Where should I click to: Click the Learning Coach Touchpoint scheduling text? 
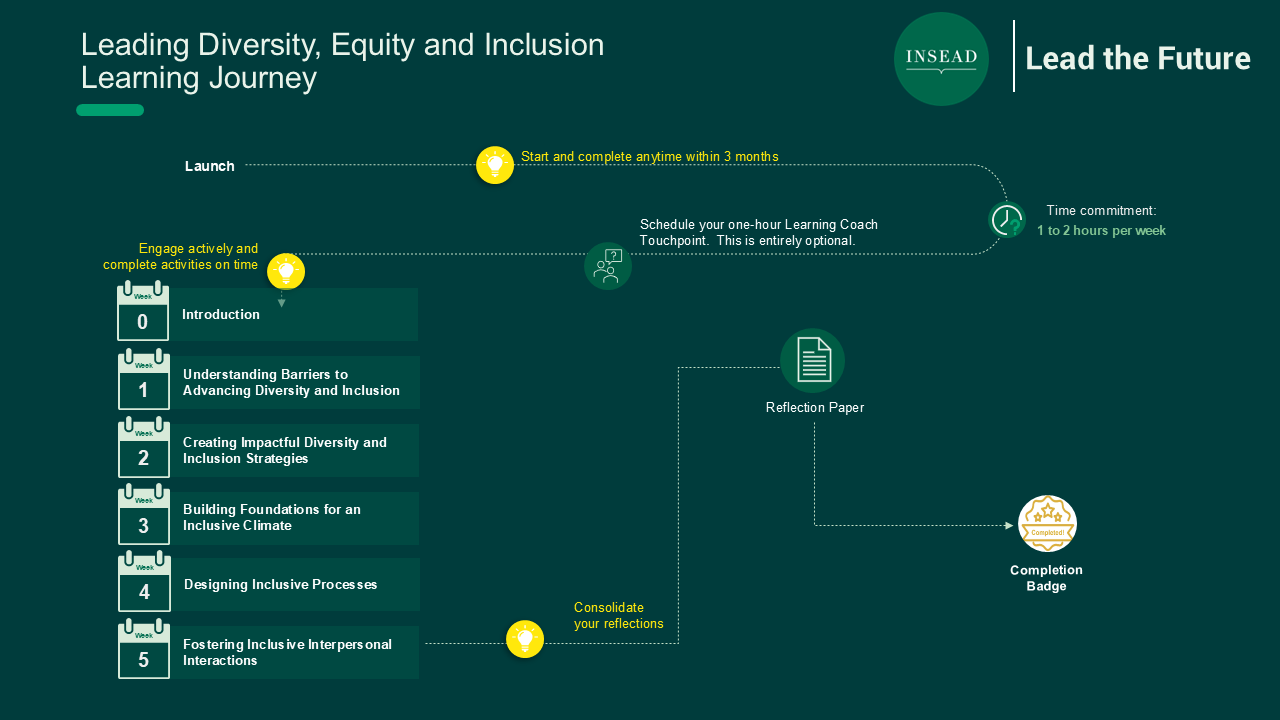click(759, 233)
